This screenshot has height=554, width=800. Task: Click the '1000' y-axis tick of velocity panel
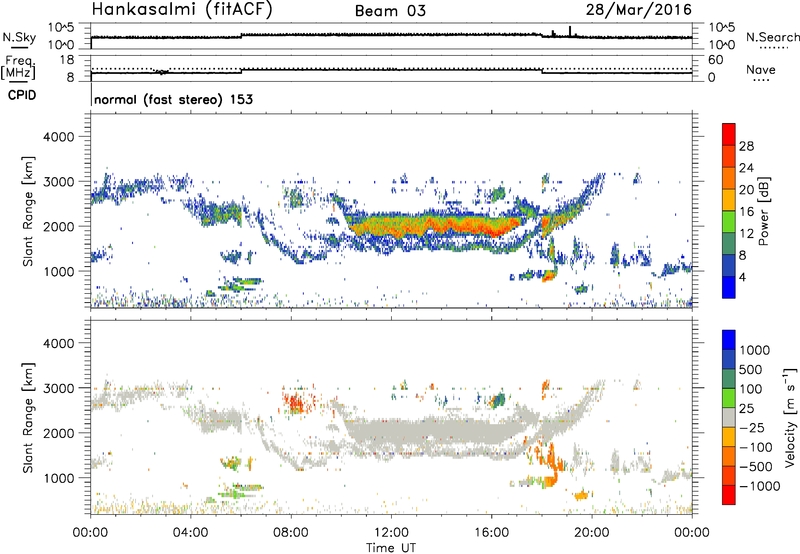tap(58, 478)
